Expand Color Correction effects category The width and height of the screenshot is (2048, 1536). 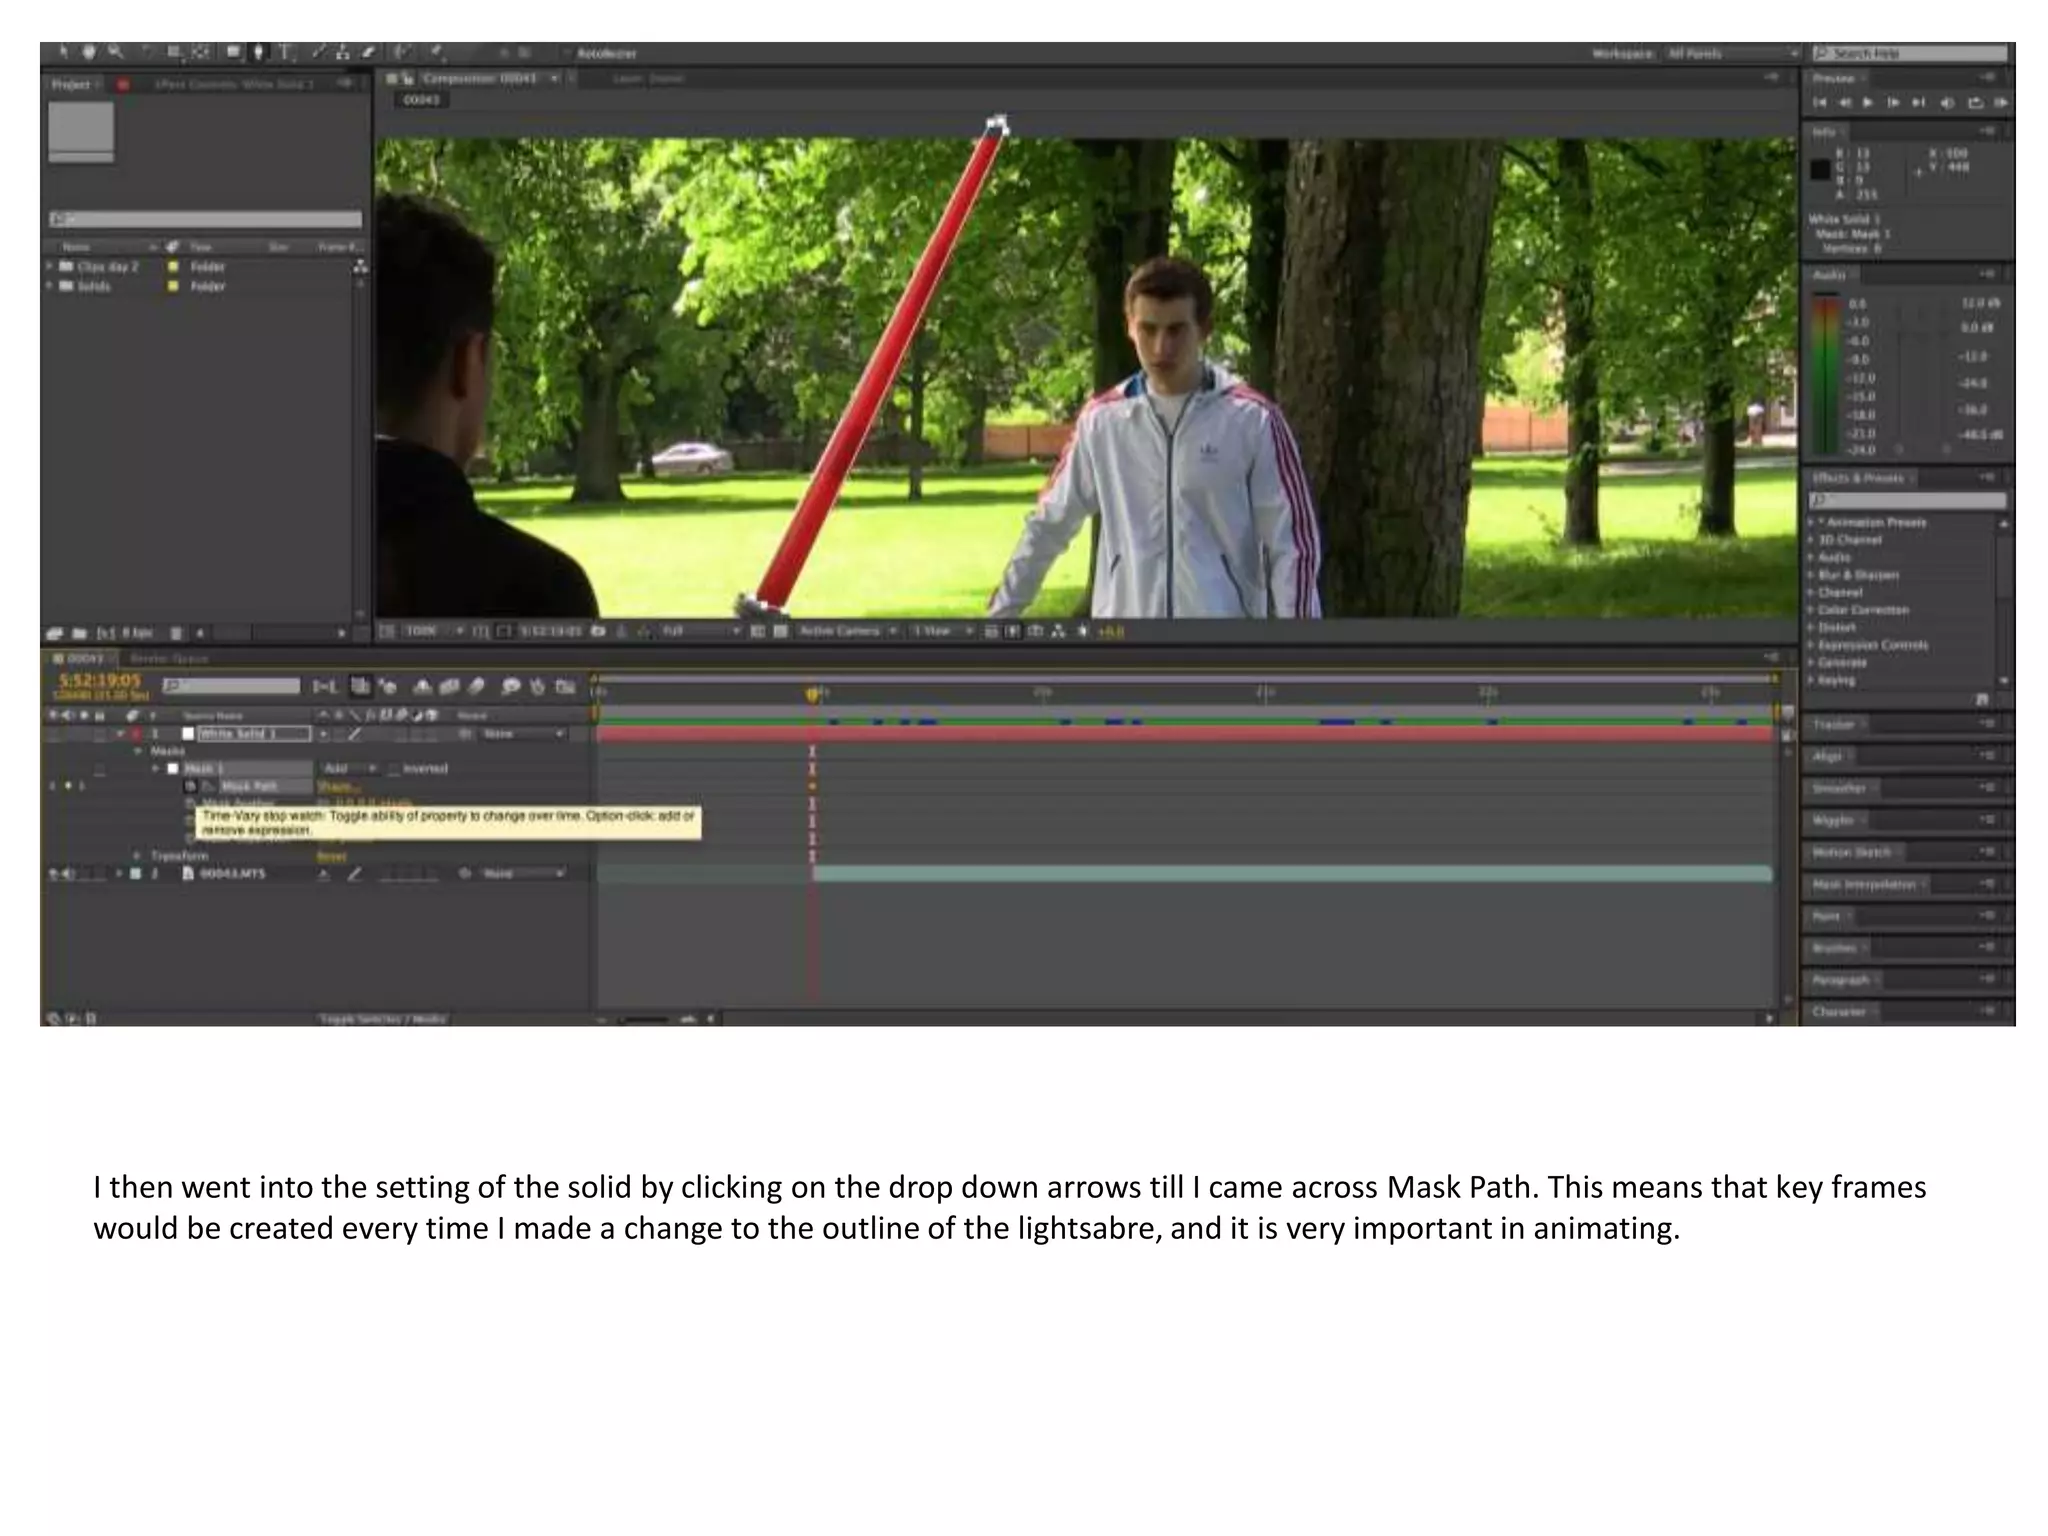1811,610
